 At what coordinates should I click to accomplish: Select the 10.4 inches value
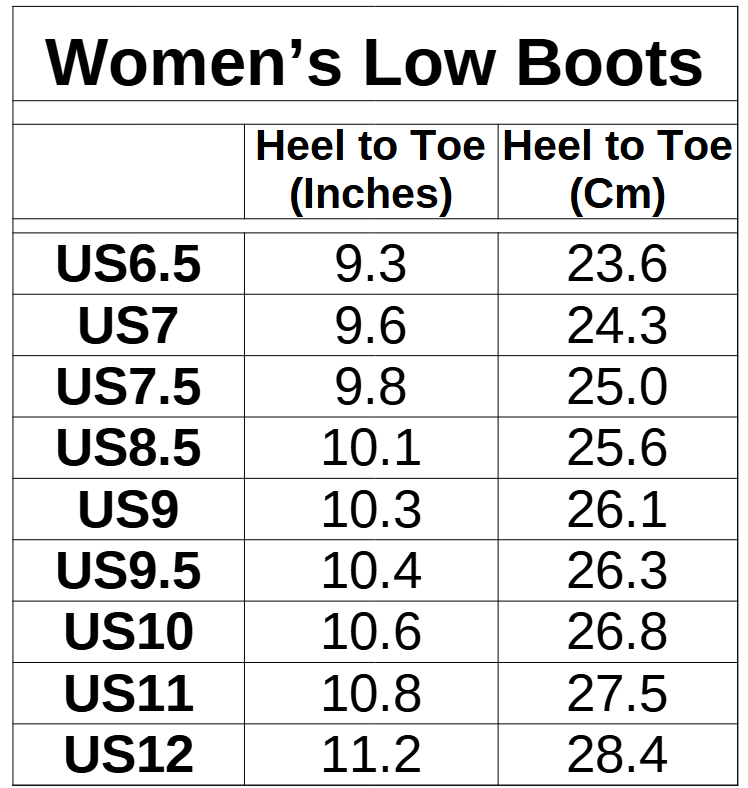click(x=370, y=571)
